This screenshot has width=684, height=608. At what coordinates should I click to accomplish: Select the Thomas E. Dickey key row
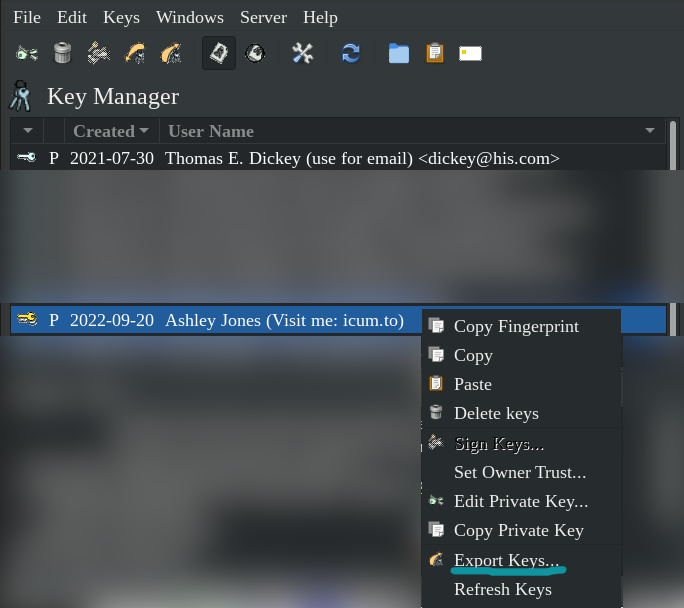[339, 158]
